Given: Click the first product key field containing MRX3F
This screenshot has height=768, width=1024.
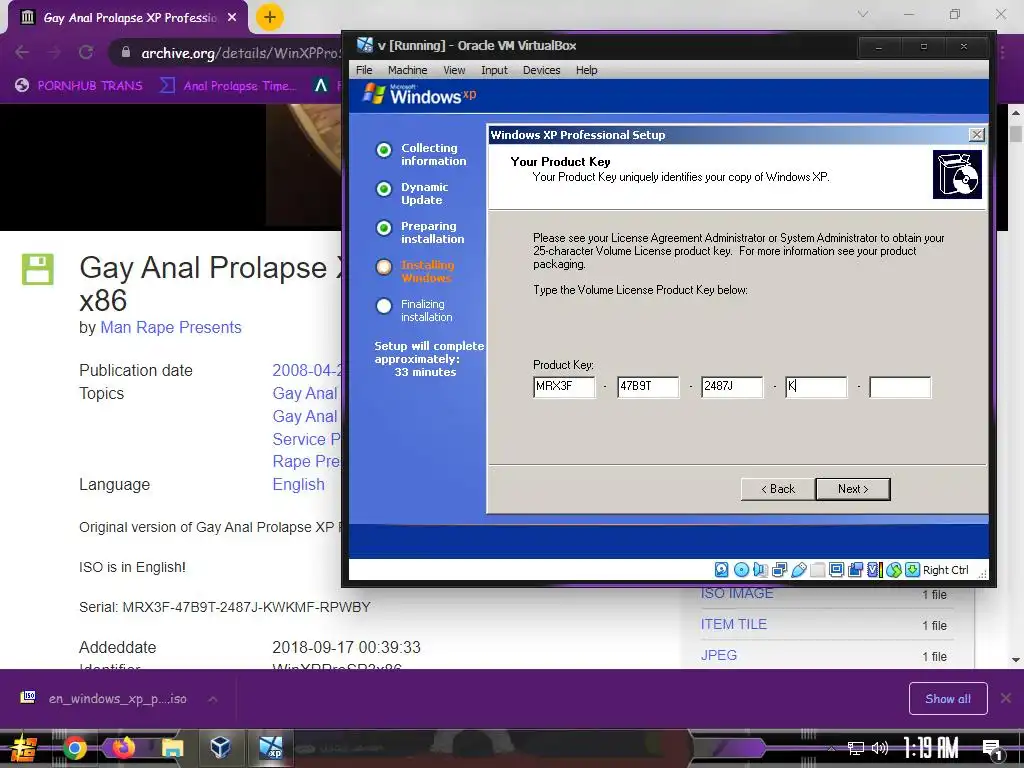Looking at the screenshot, I should click(564, 387).
